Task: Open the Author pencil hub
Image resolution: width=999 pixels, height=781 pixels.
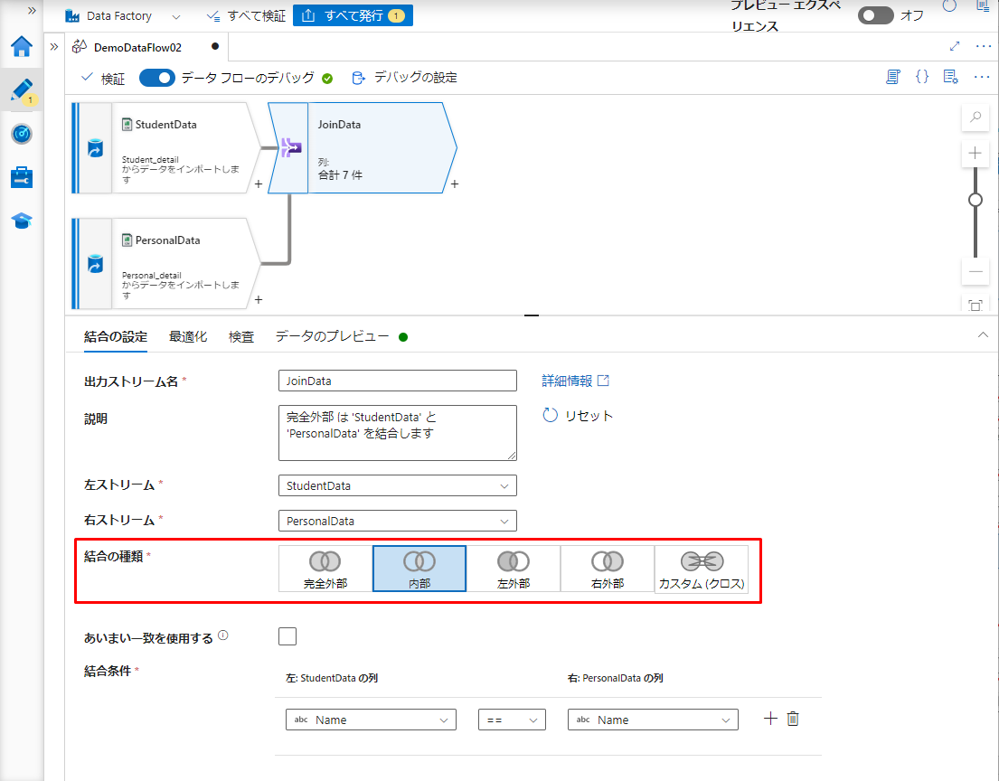Action: (22, 90)
